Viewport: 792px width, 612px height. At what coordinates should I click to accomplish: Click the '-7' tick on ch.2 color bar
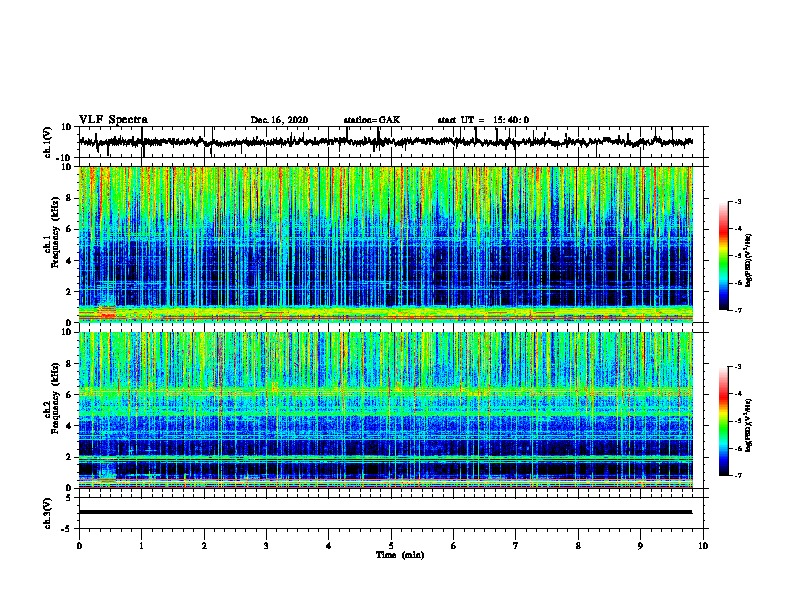pyautogui.click(x=738, y=475)
